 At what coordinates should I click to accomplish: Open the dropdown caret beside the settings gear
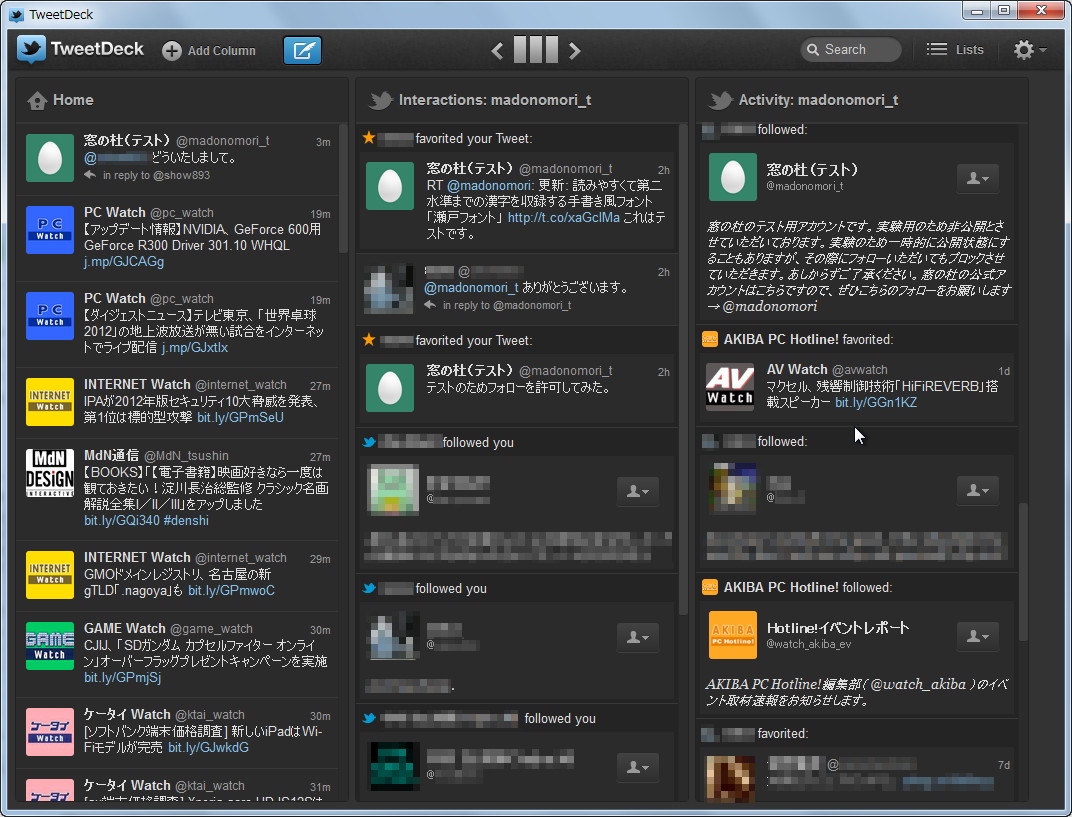click(x=1042, y=49)
